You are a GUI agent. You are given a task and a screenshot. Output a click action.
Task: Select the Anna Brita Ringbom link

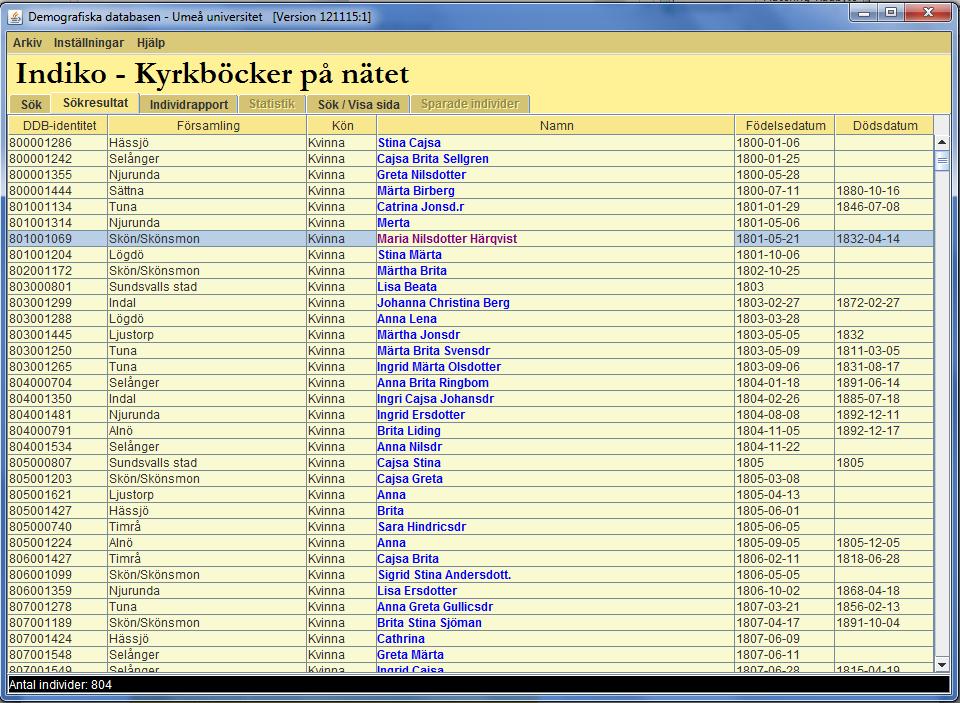(x=433, y=383)
